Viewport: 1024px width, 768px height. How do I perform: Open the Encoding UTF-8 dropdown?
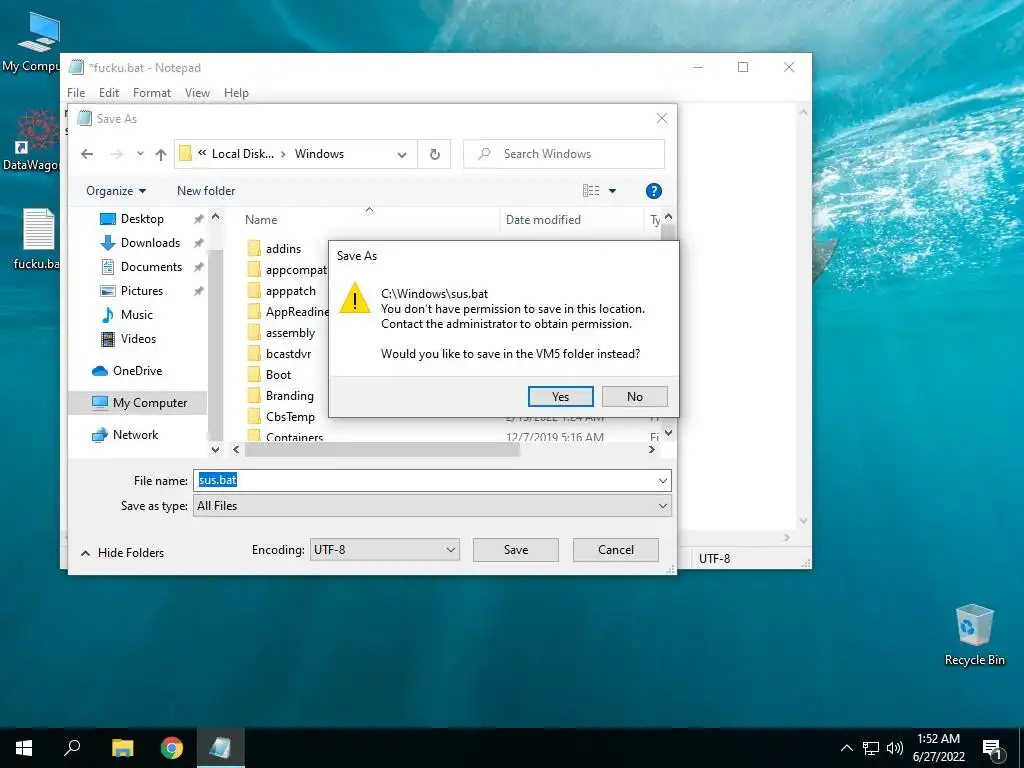click(x=384, y=550)
